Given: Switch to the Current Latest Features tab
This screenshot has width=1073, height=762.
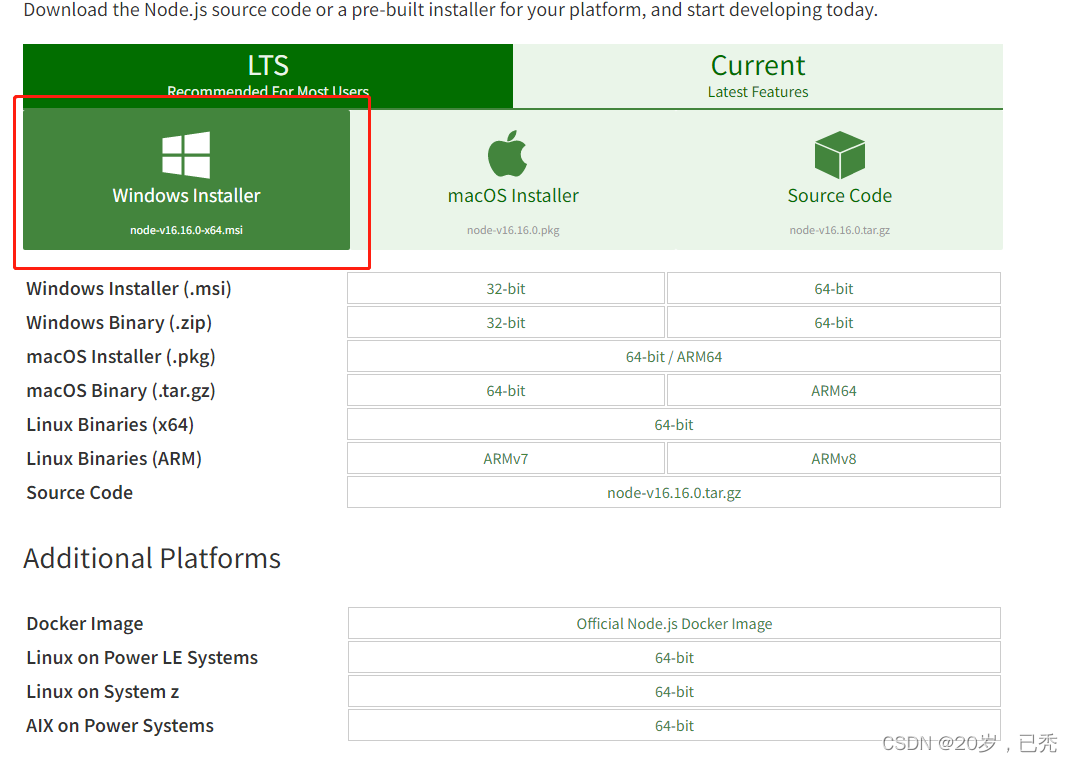Looking at the screenshot, I should (758, 76).
